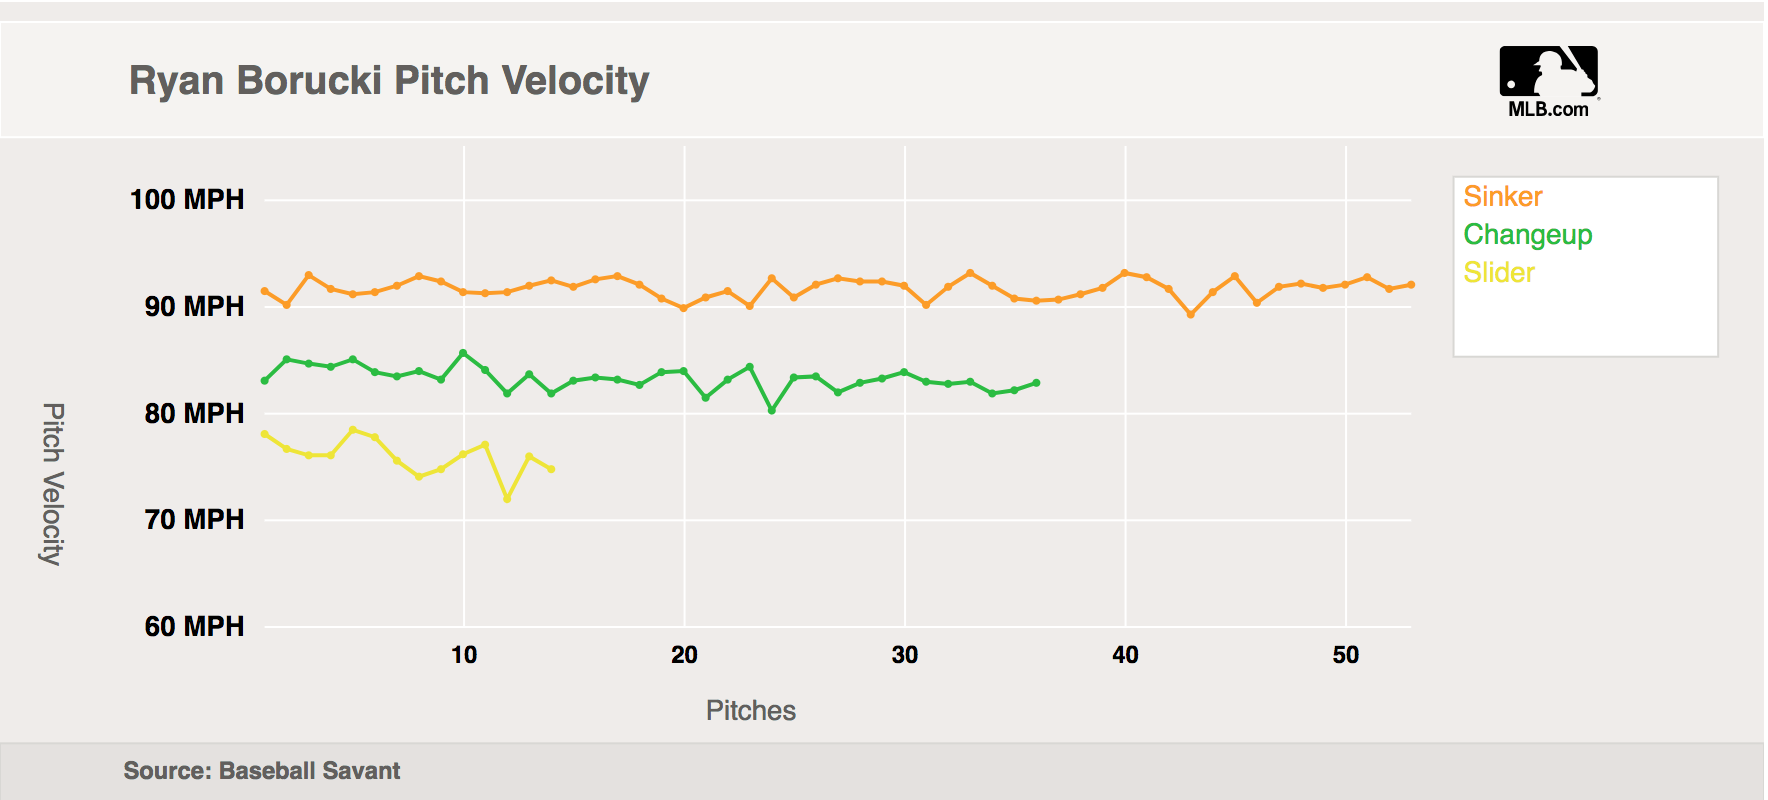Toggle the Slider legend entry
Screen dimensions: 1768x800
pos(1498,272)
